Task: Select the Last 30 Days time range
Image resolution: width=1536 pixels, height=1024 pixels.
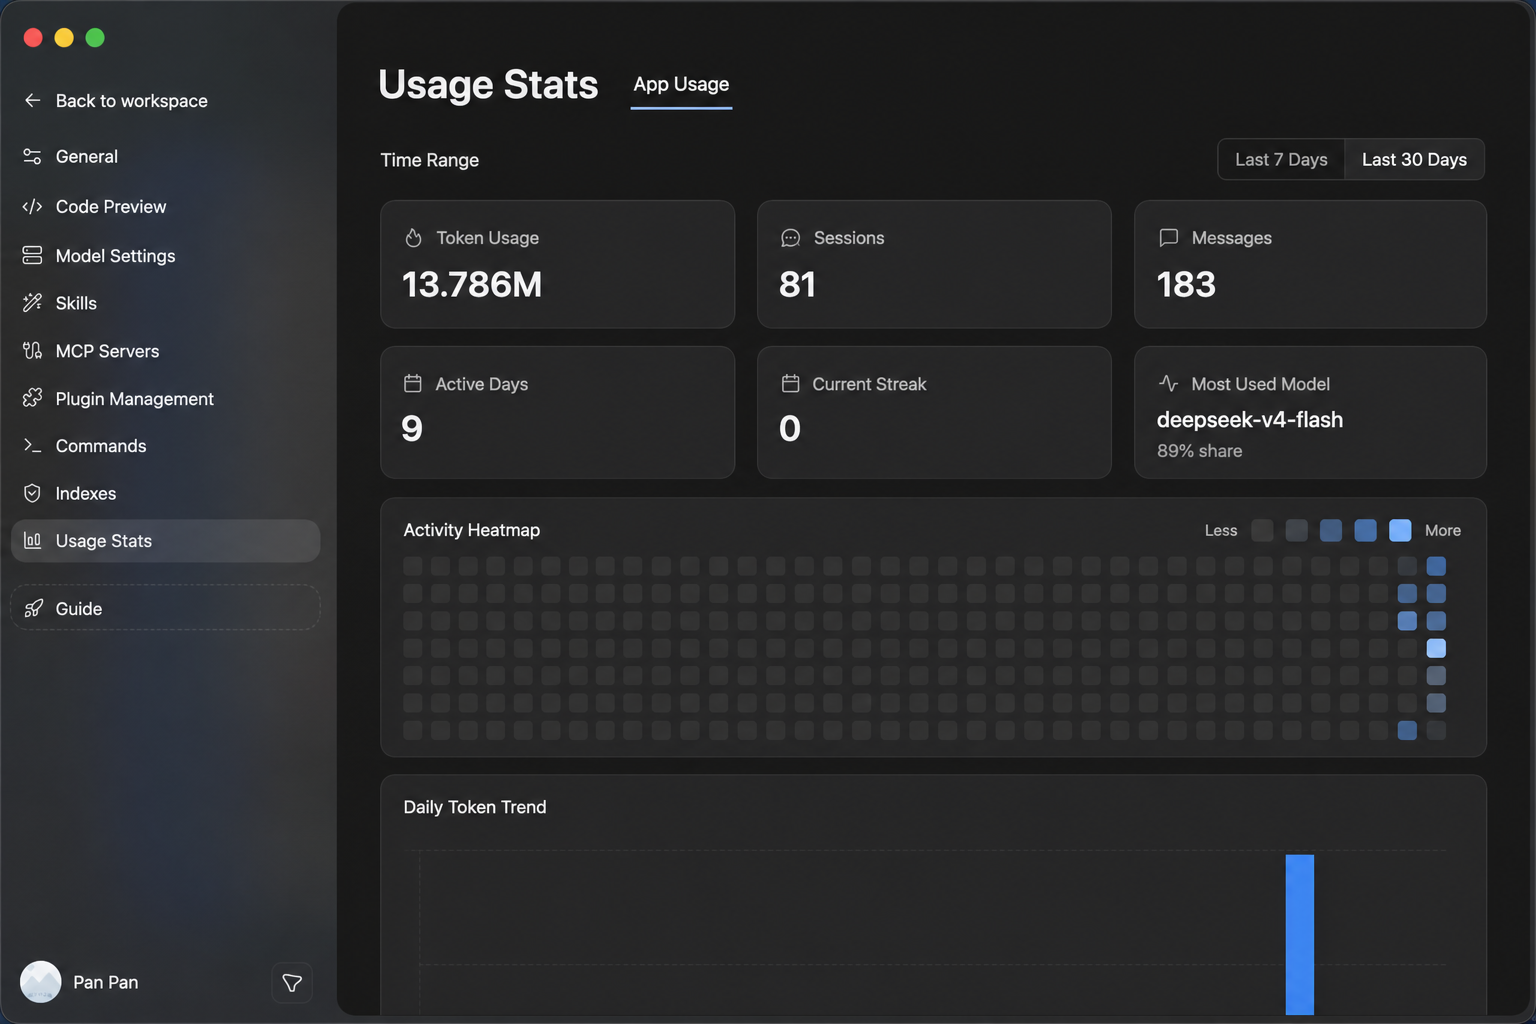Action: 1414,160
